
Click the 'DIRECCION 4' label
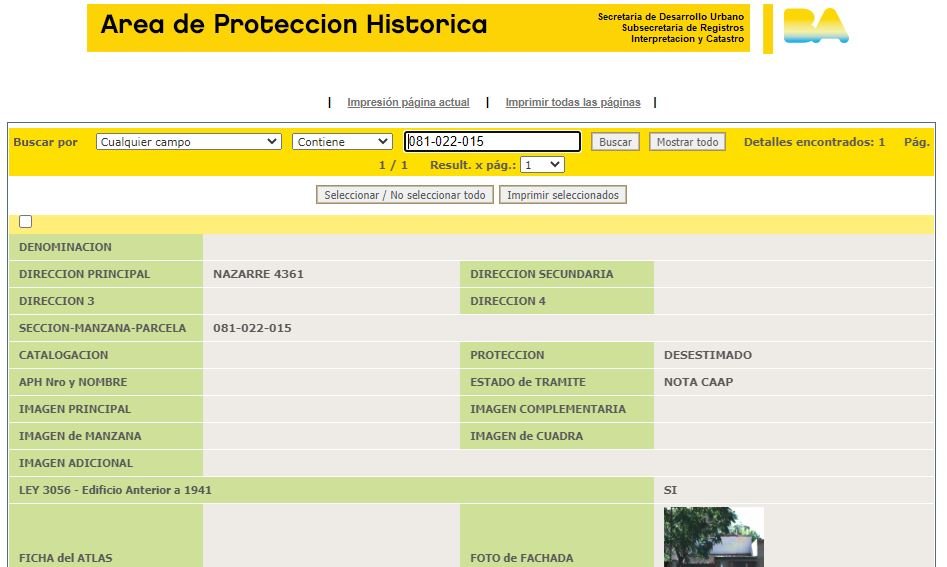click(x=508, y=301)
